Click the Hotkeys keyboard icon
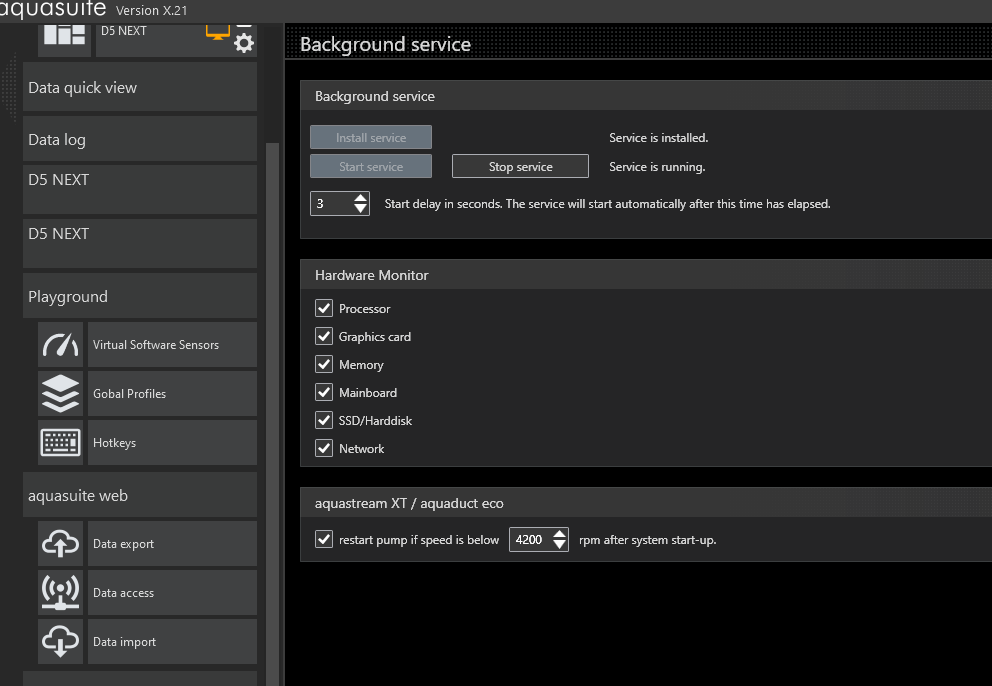The height and width of the screenshot is (686, 992). [x=61, y=443]
